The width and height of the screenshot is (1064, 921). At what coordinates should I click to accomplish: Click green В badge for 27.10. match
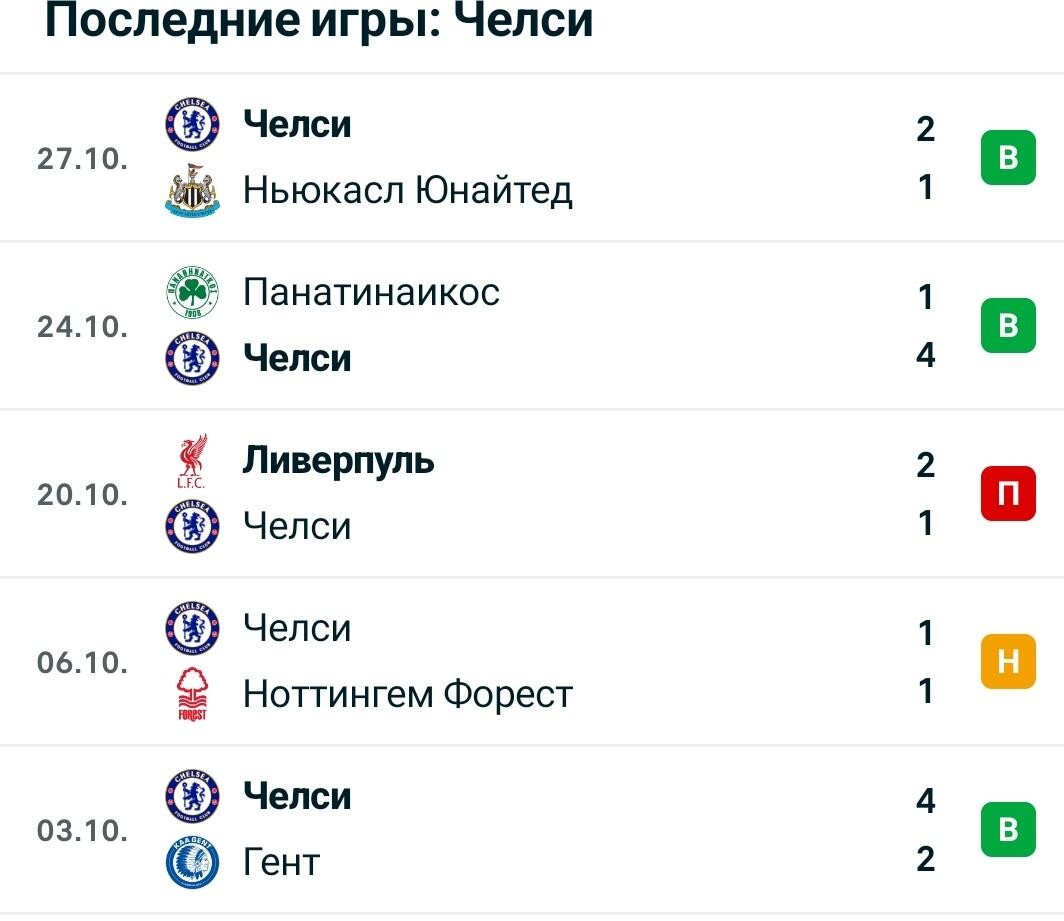click(x=1008, y=157)
